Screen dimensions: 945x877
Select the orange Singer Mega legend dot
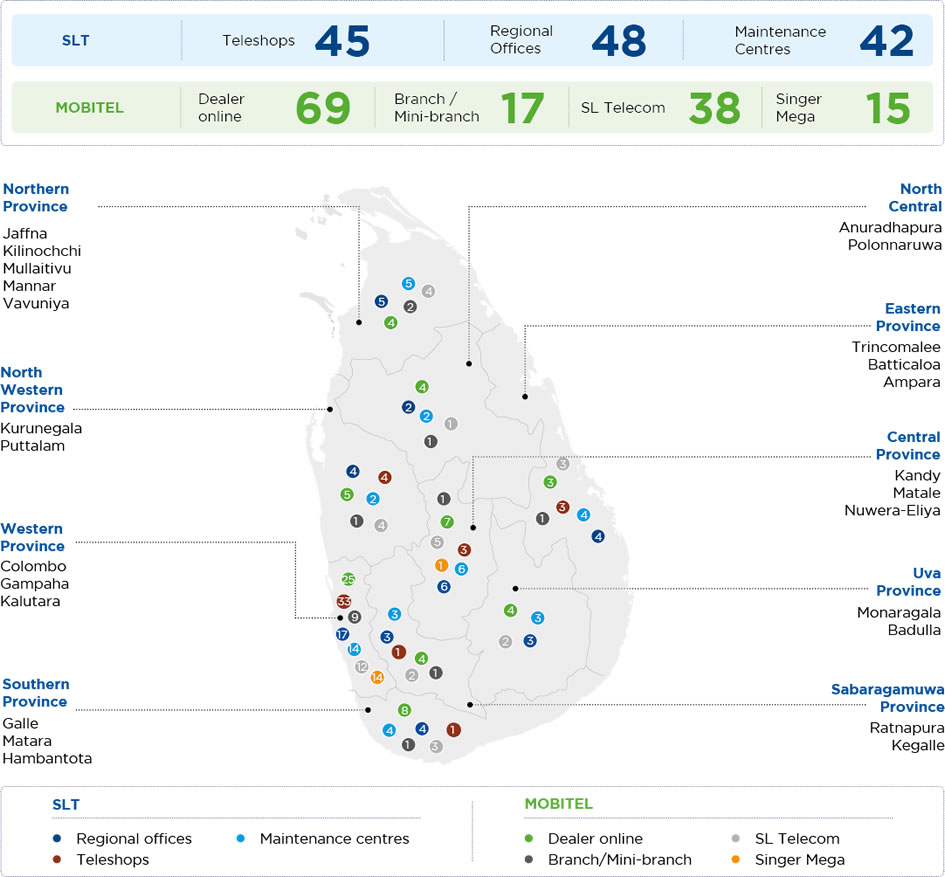735,860
